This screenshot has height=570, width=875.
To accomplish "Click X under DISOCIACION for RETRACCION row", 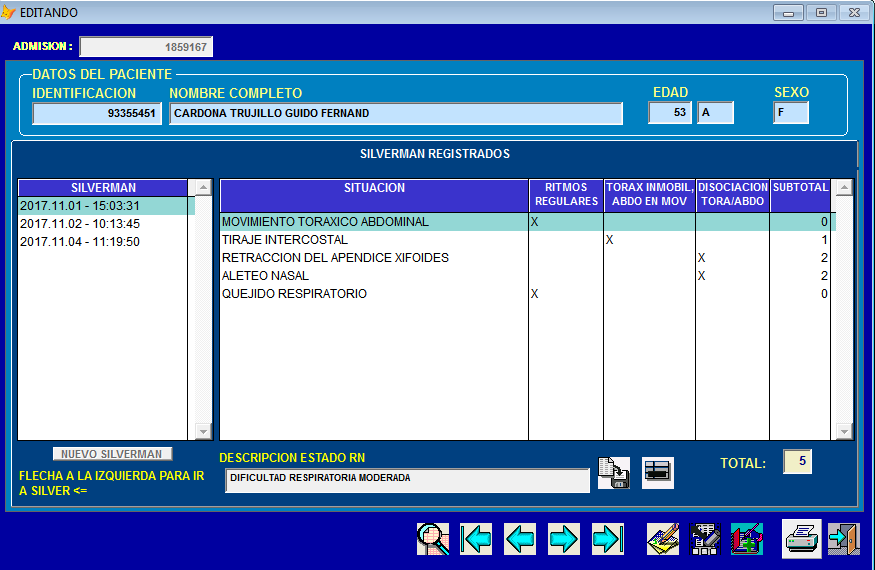I will 701,257.
